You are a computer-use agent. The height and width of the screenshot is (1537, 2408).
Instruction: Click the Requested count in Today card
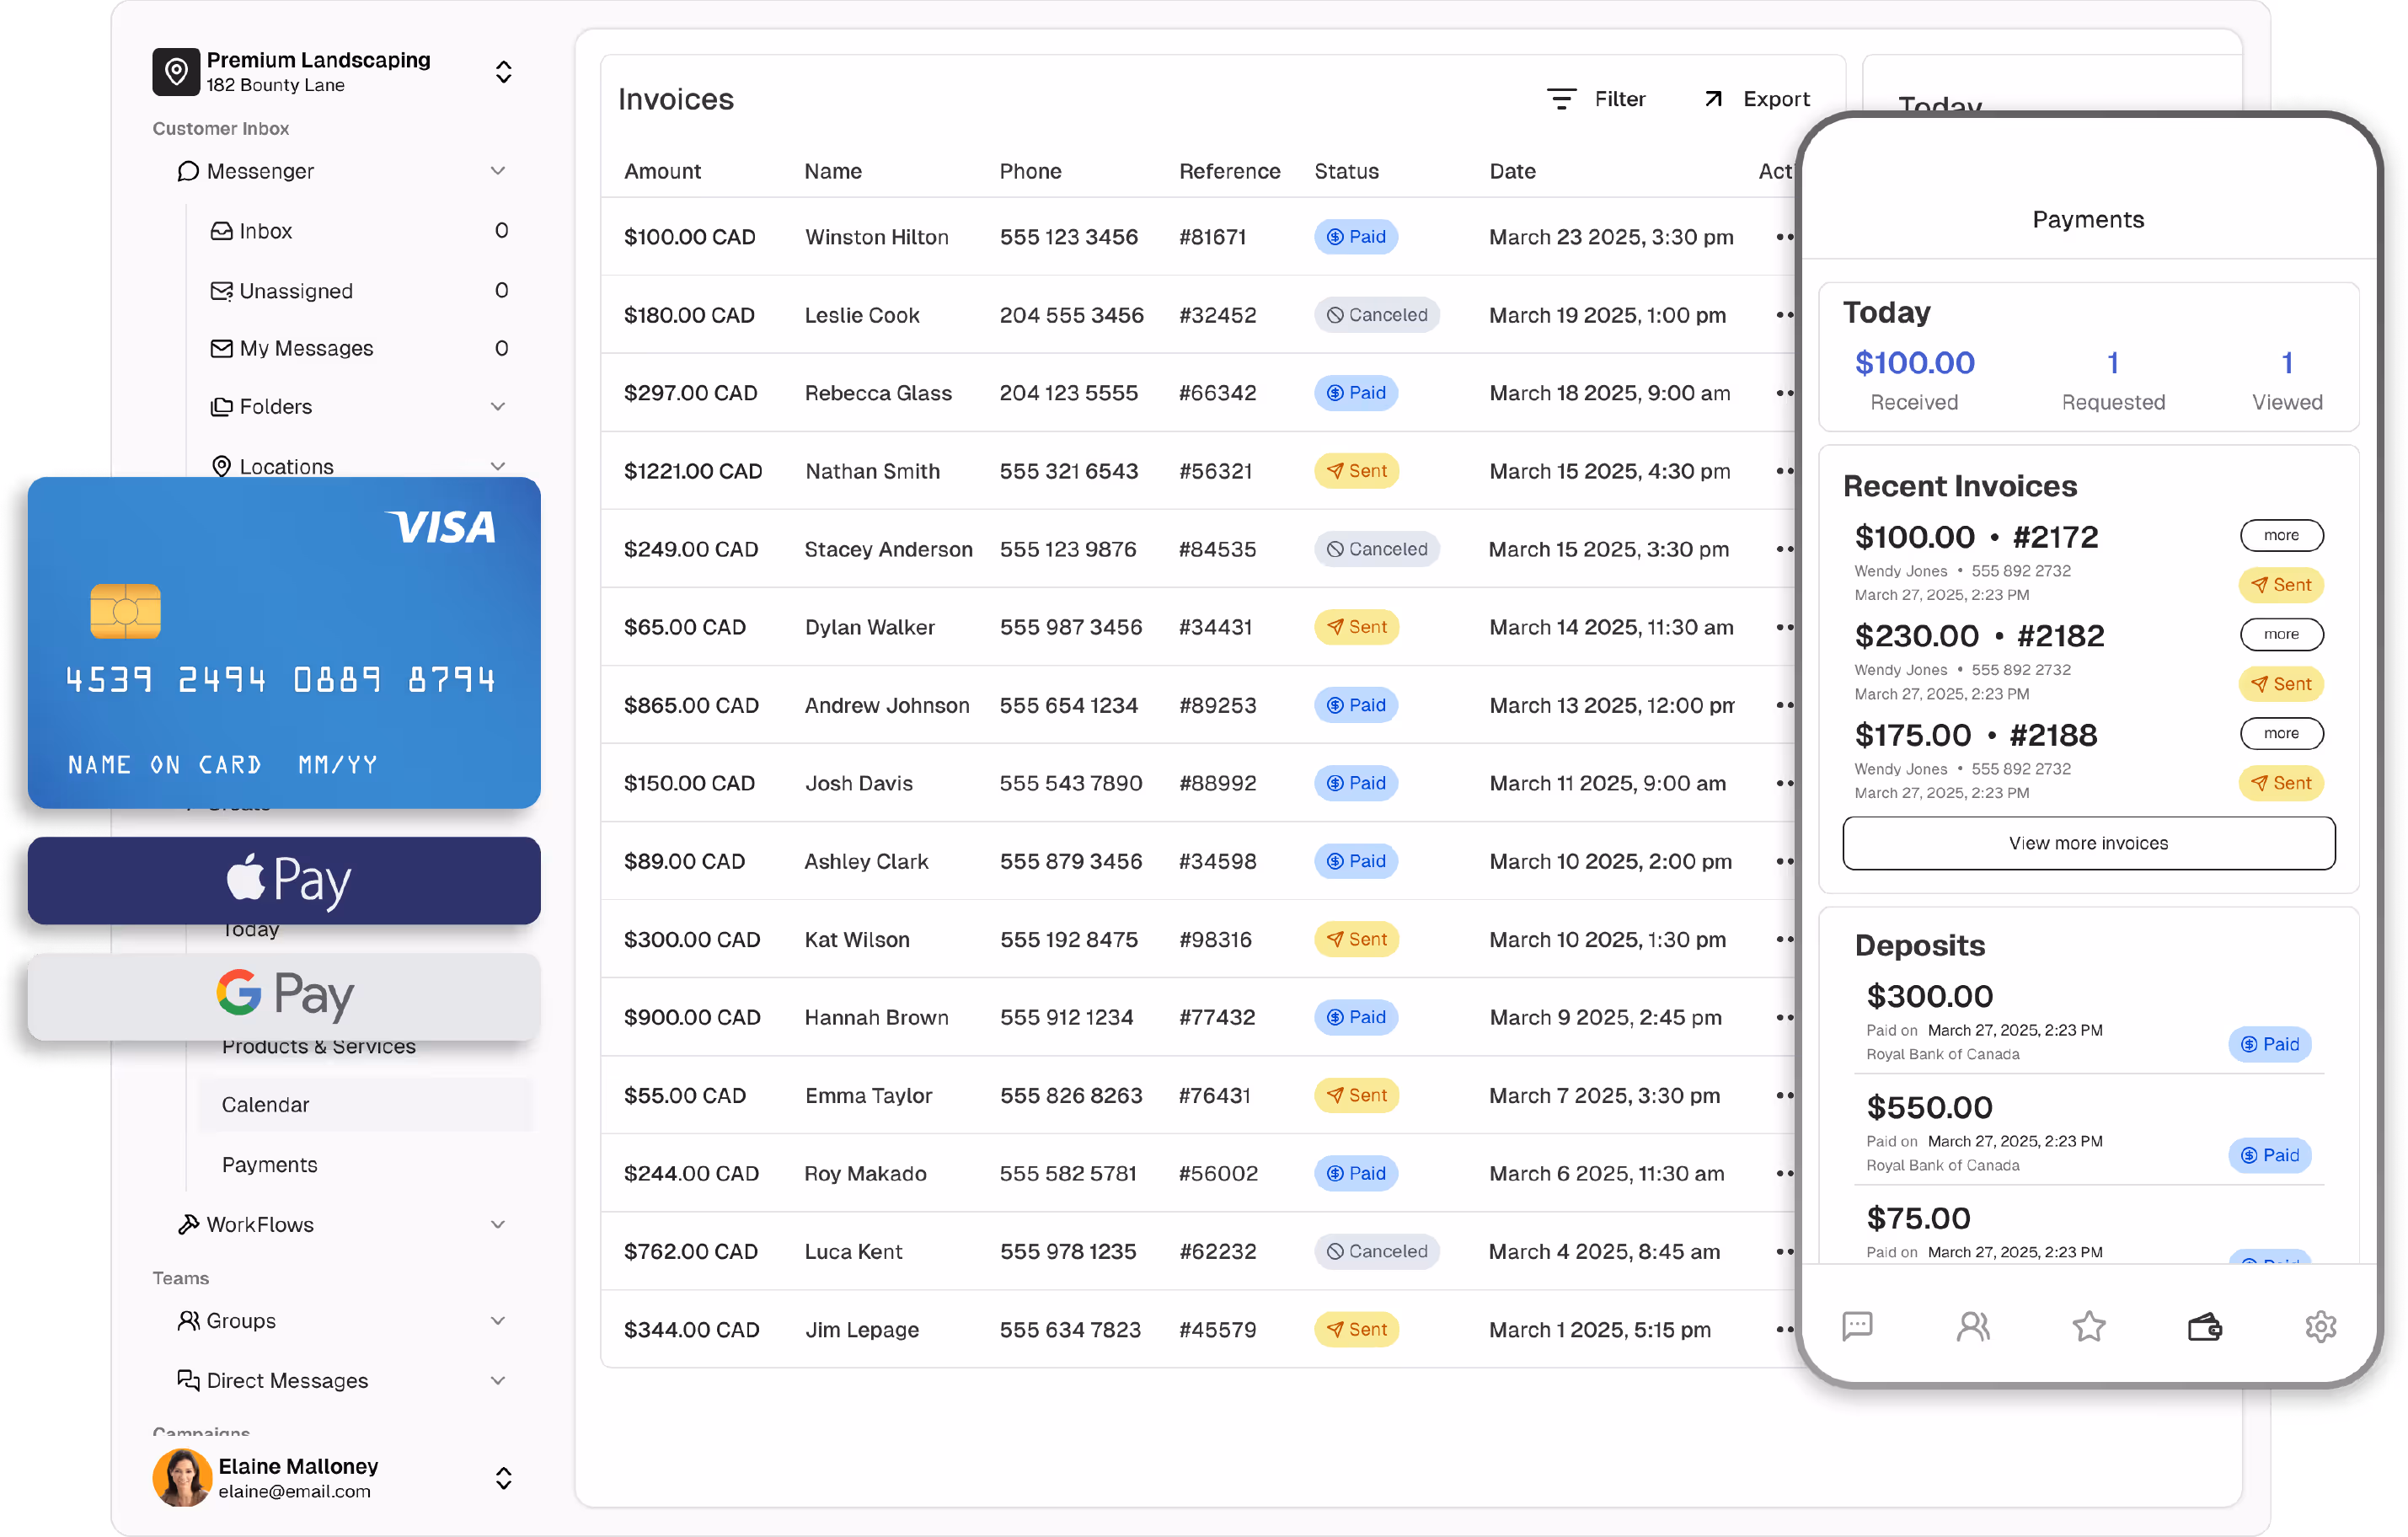click(2112, 363)
